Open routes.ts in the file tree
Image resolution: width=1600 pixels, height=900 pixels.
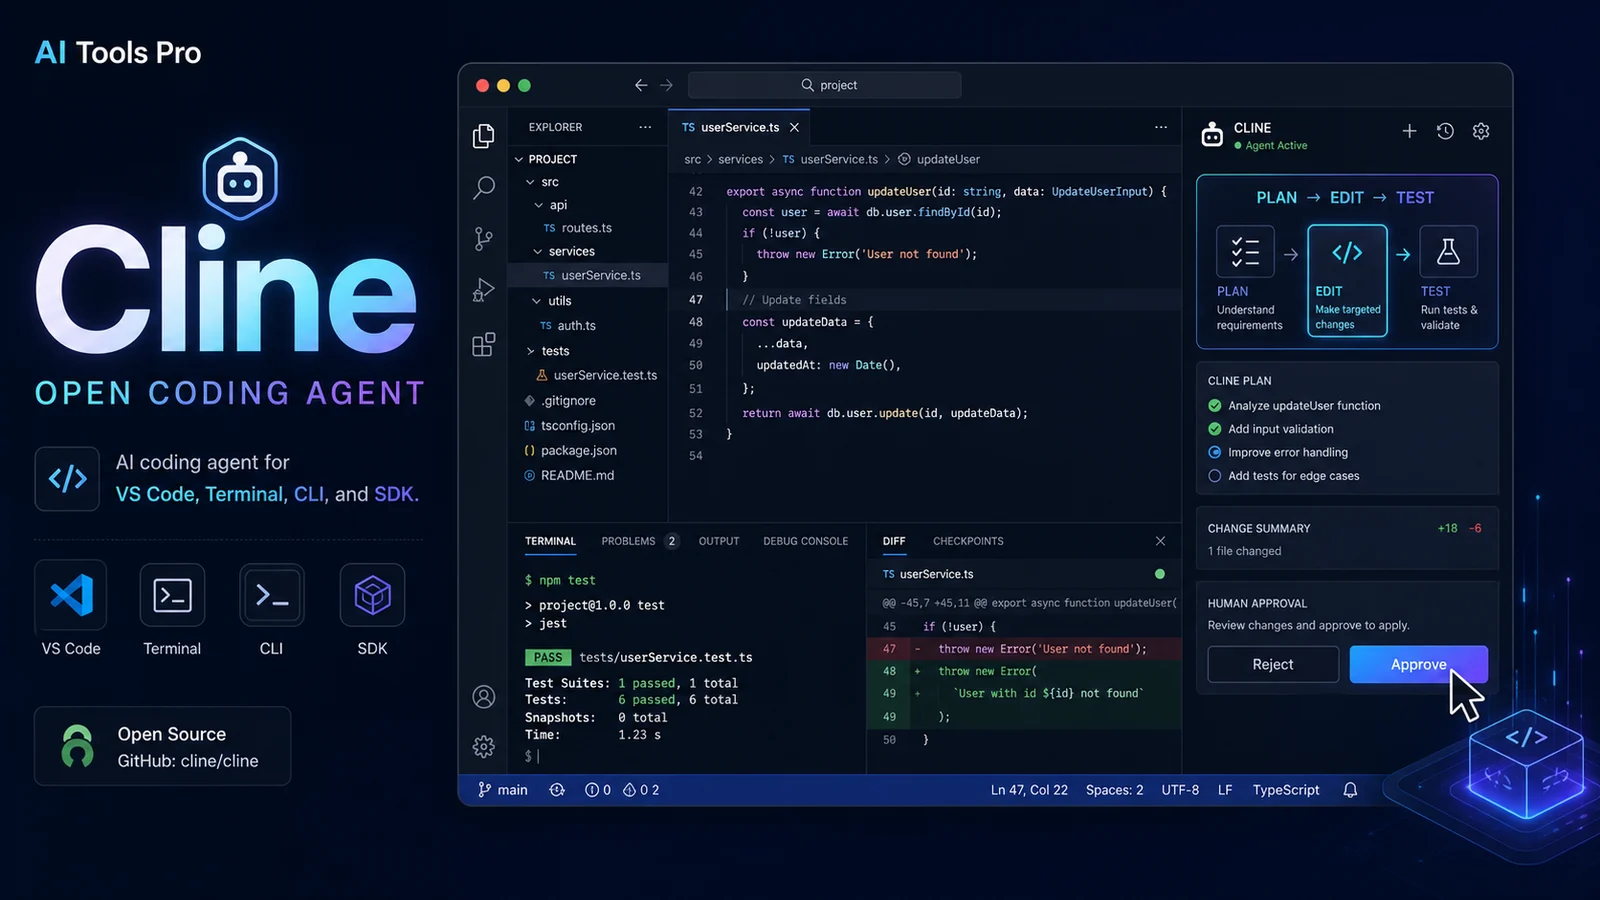click(x=587, y=228)
